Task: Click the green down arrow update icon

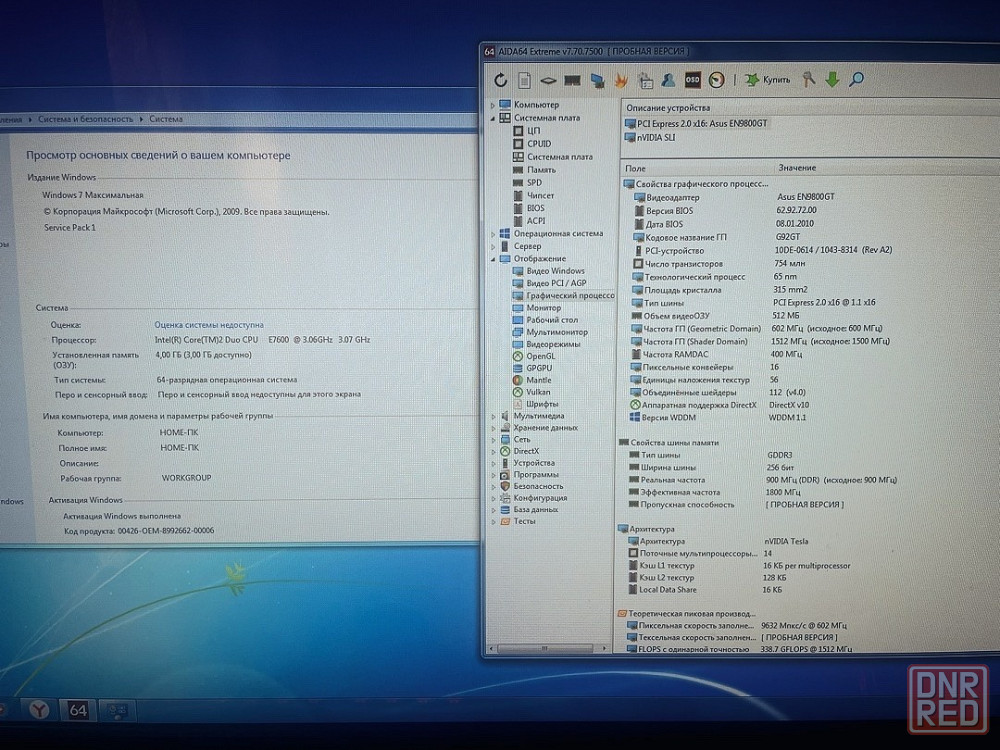Action: click(x=832, y=80)
